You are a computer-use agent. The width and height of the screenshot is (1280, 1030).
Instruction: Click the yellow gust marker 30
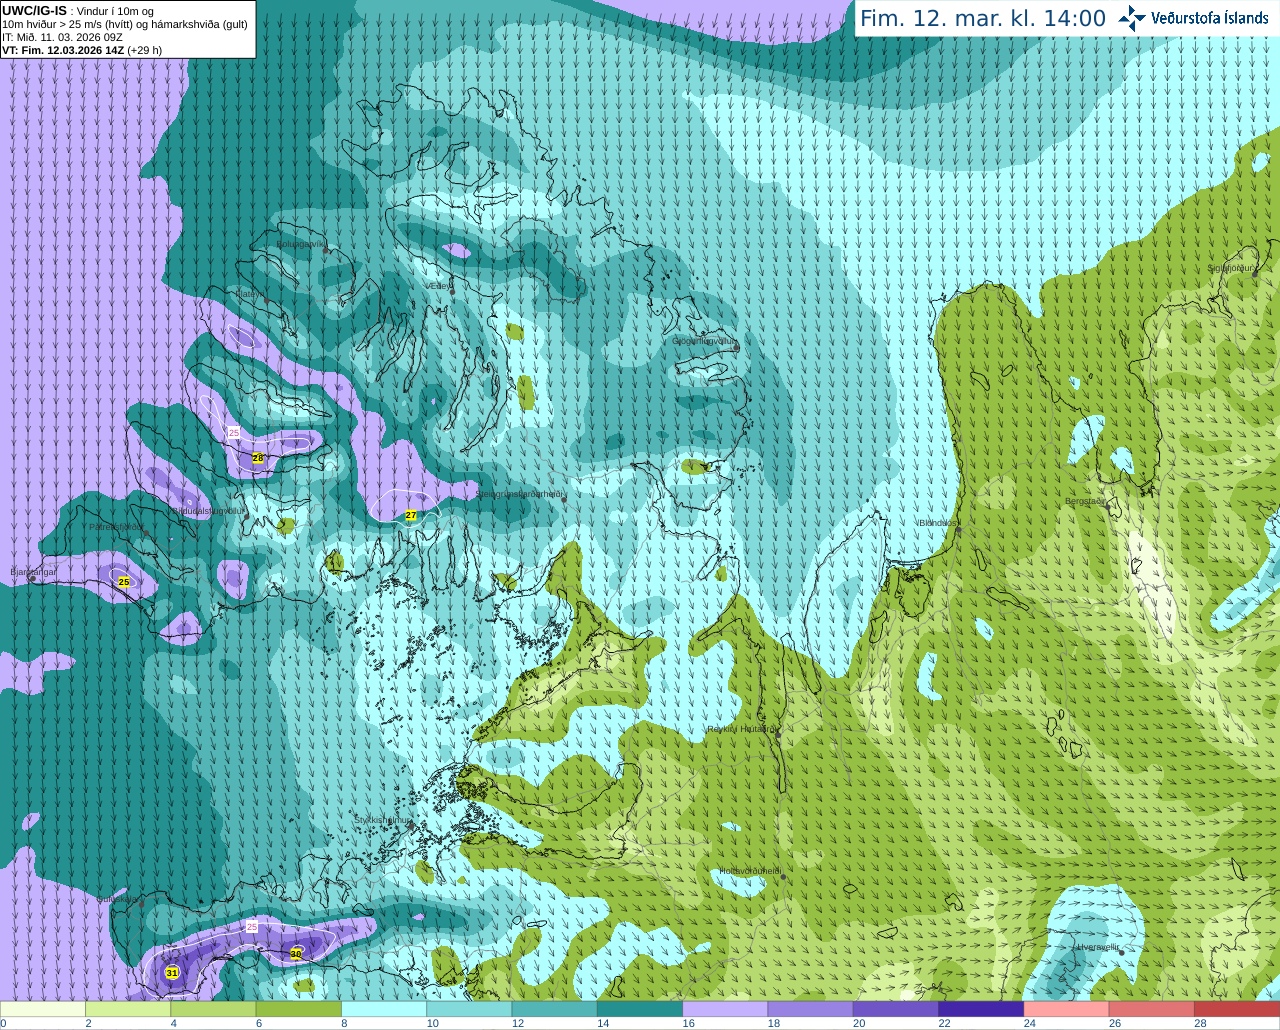point(296,954)
